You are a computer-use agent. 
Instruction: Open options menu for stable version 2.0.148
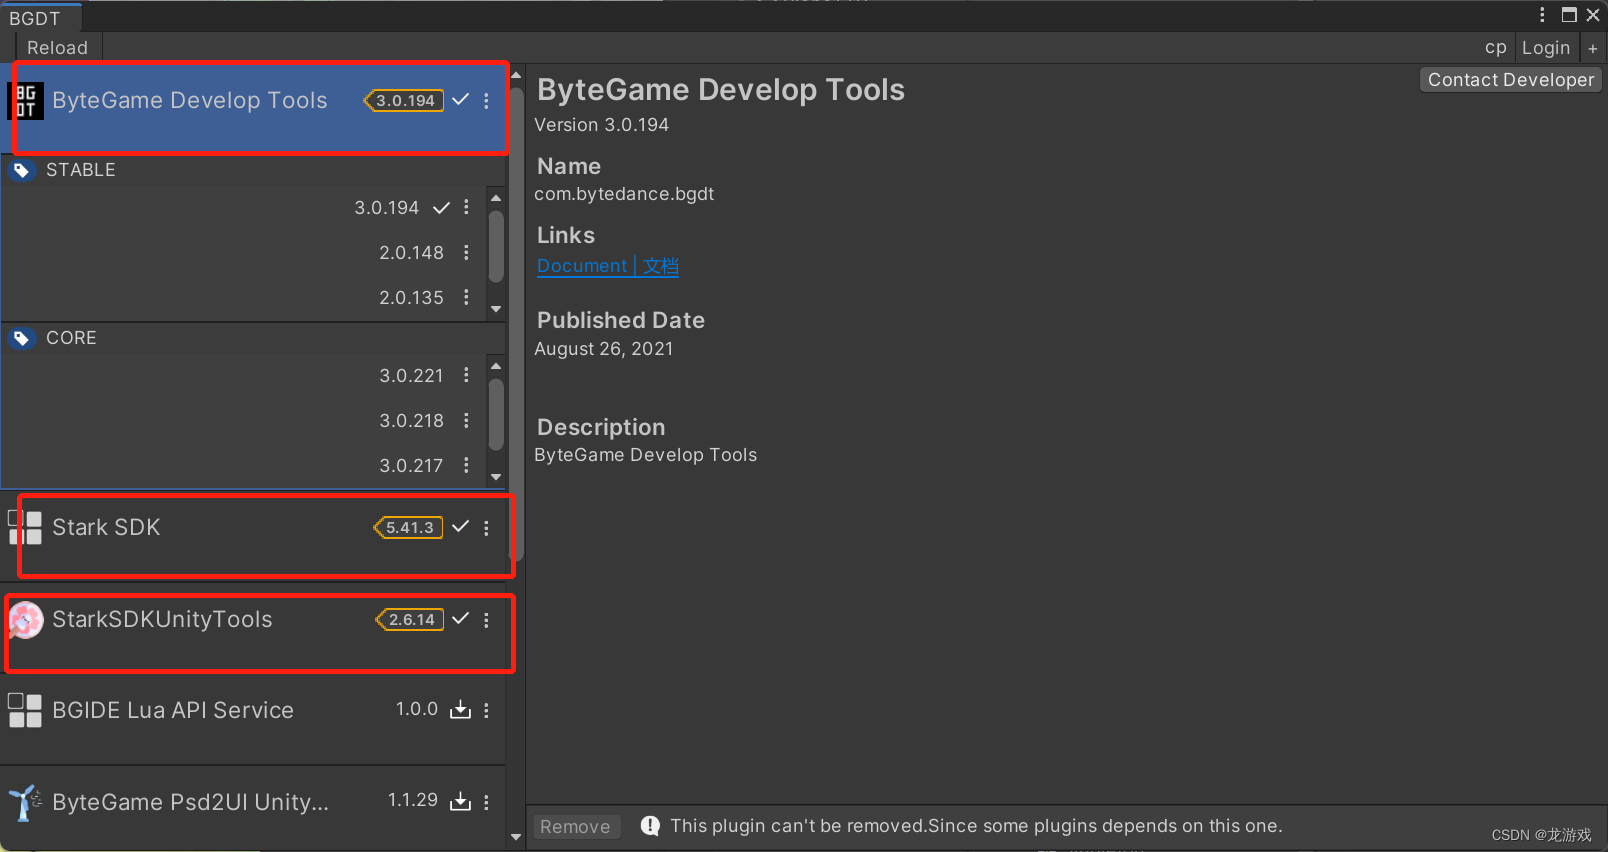coord(466,252)
